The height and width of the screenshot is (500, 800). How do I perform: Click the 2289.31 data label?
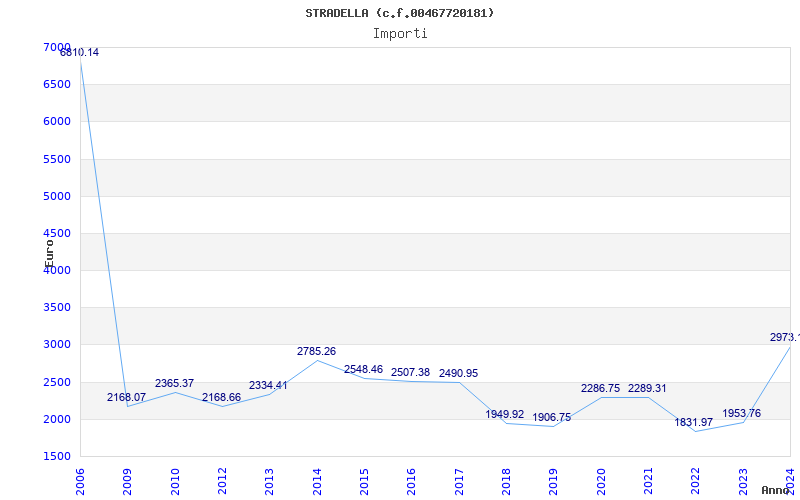click(x=647, y=388)
